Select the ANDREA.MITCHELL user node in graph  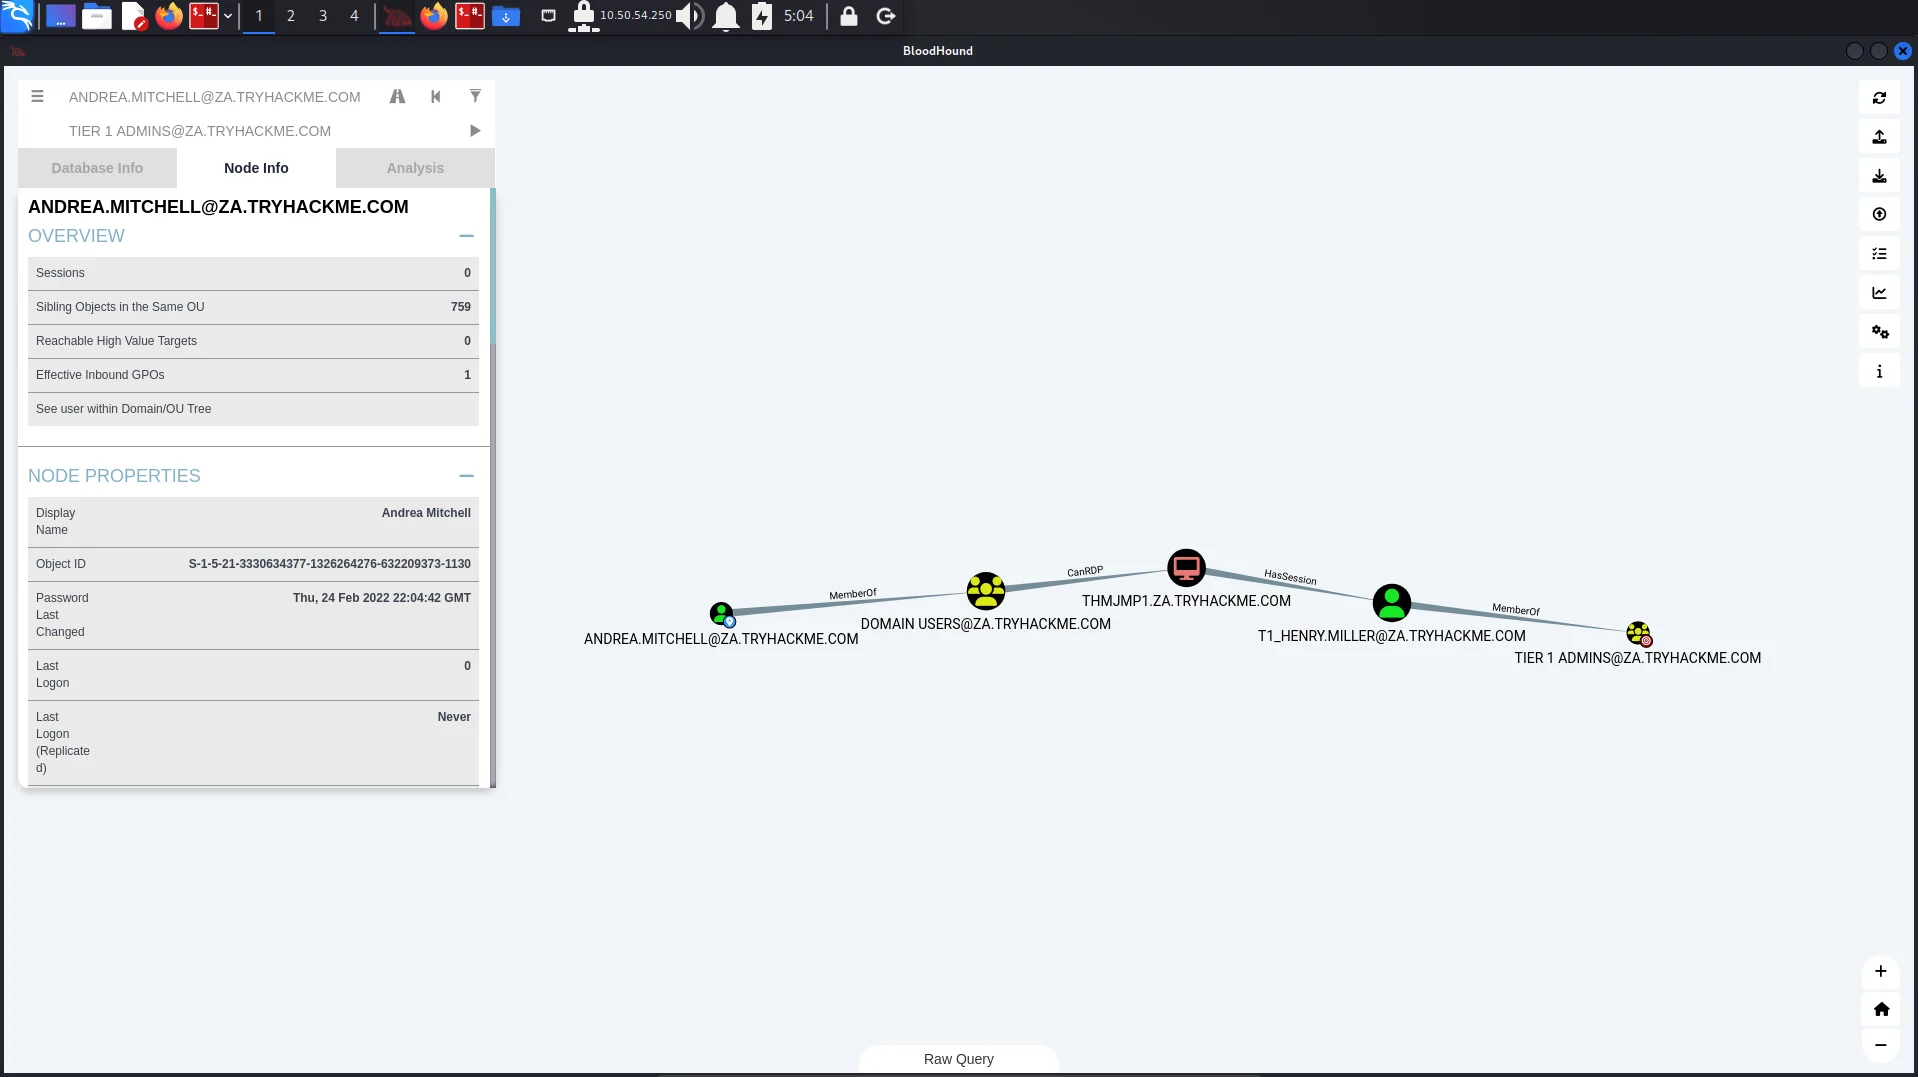pos(721,614)
